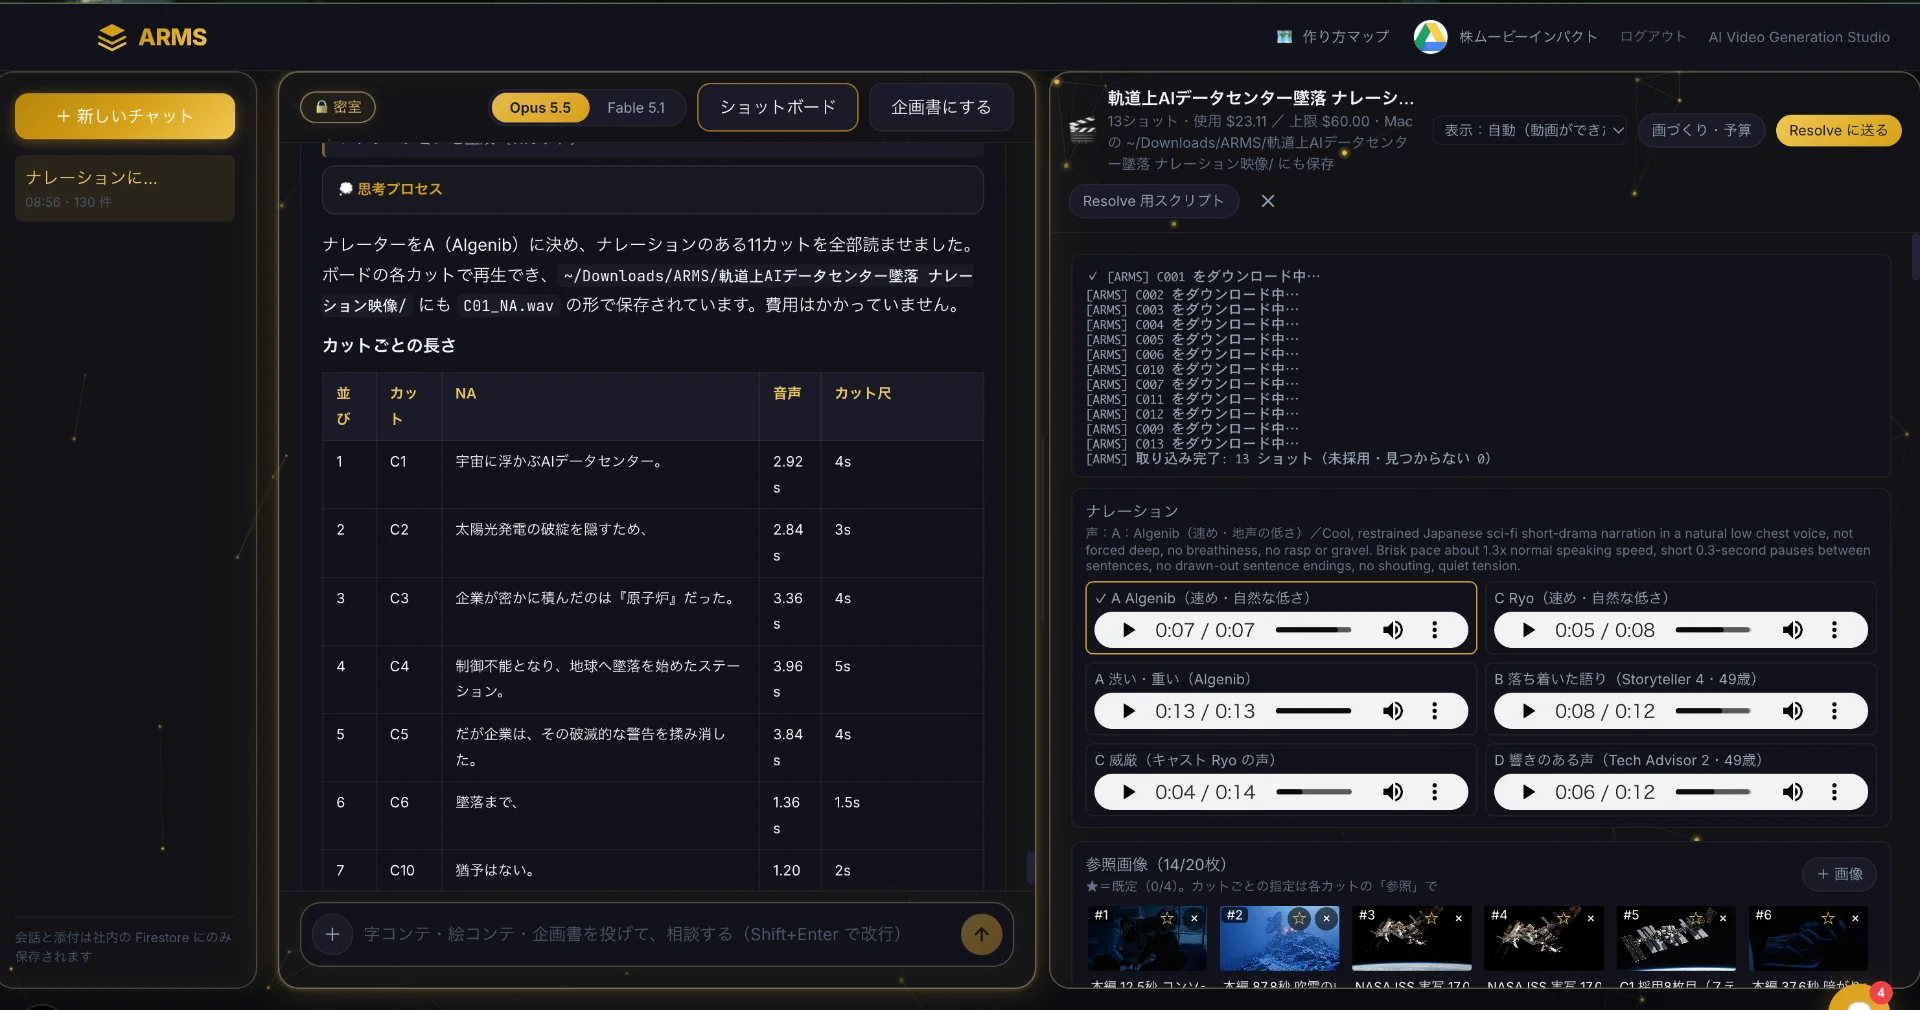Star reference image #1
Screen dimensions: 1920x1010
(1167, 918)
